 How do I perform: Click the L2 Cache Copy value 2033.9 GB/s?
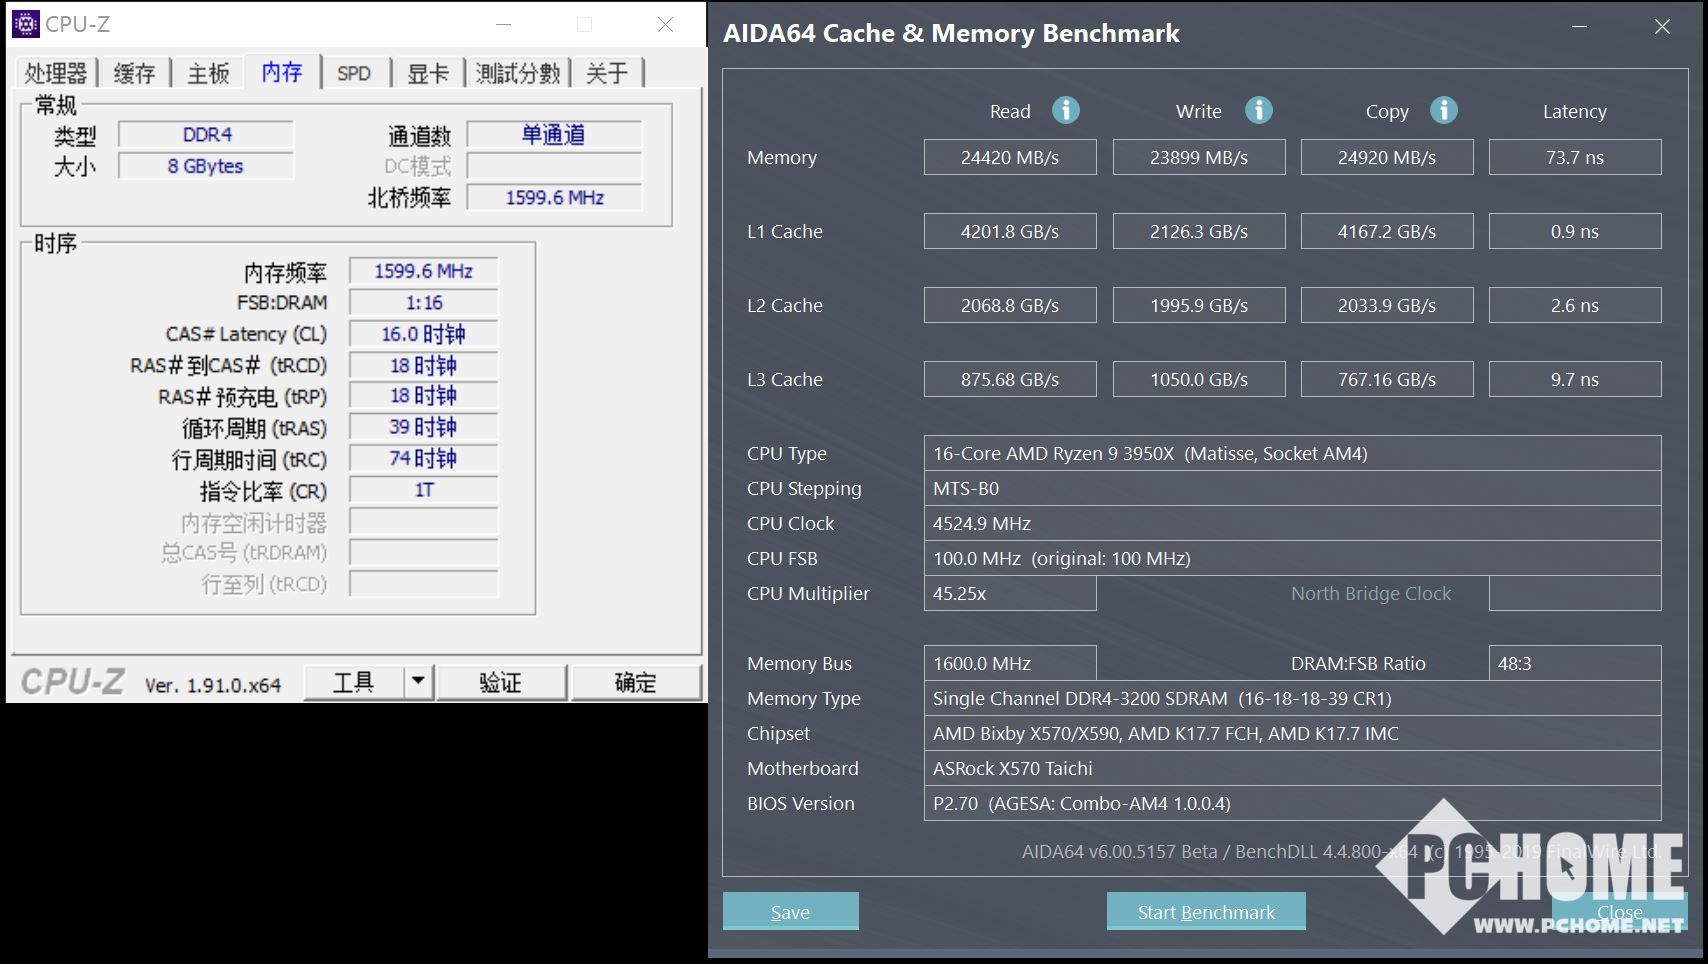(x=1387, y=305)
